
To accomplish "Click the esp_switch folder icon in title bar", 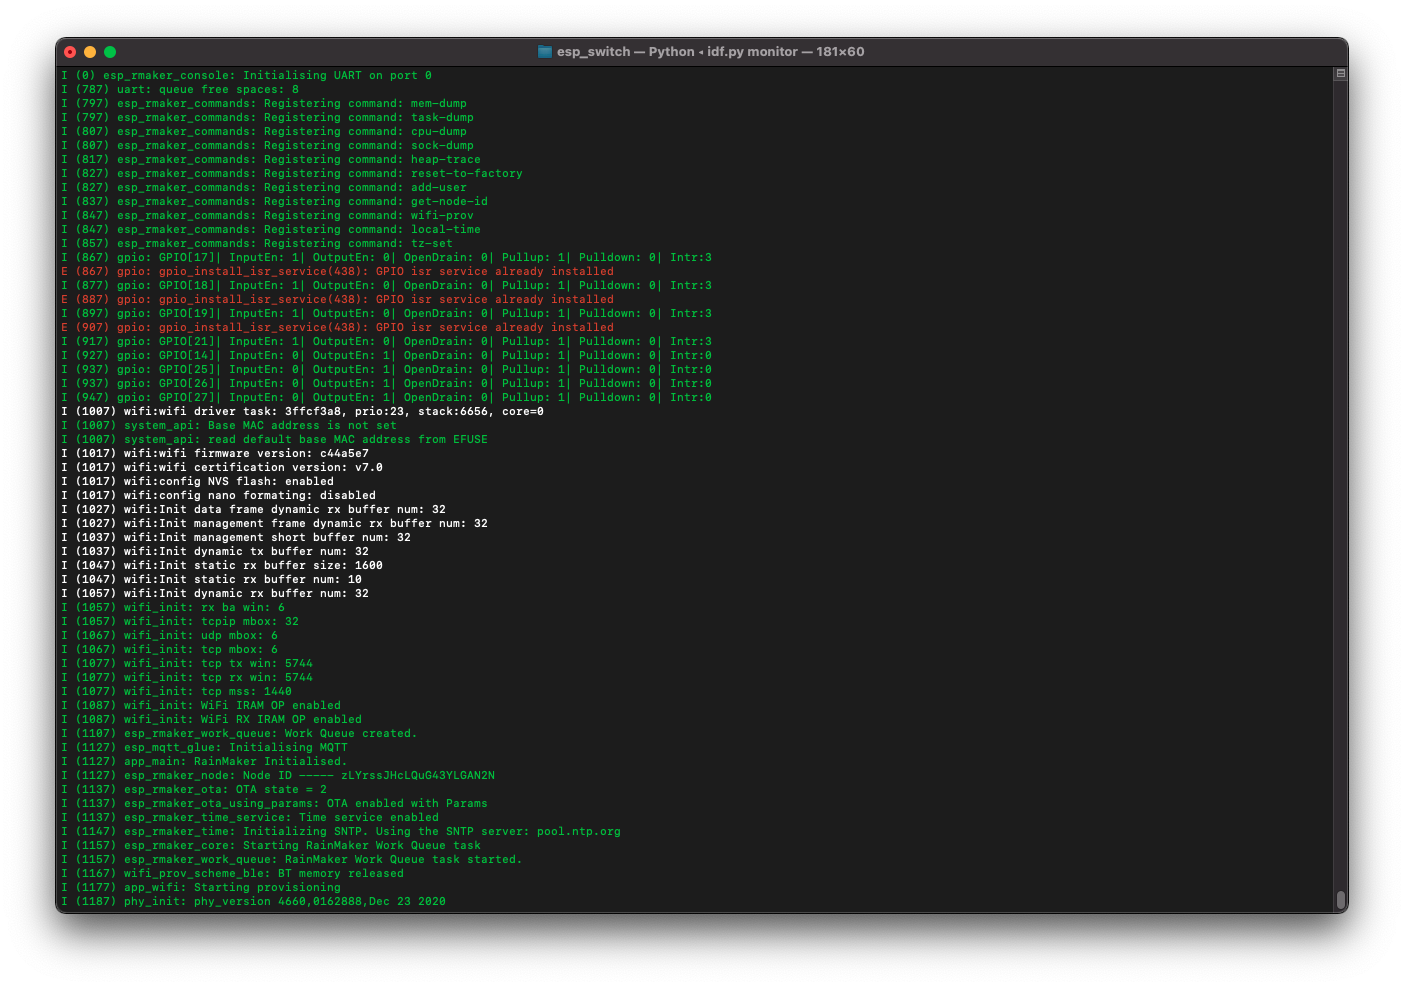I will tap(545, 52).
